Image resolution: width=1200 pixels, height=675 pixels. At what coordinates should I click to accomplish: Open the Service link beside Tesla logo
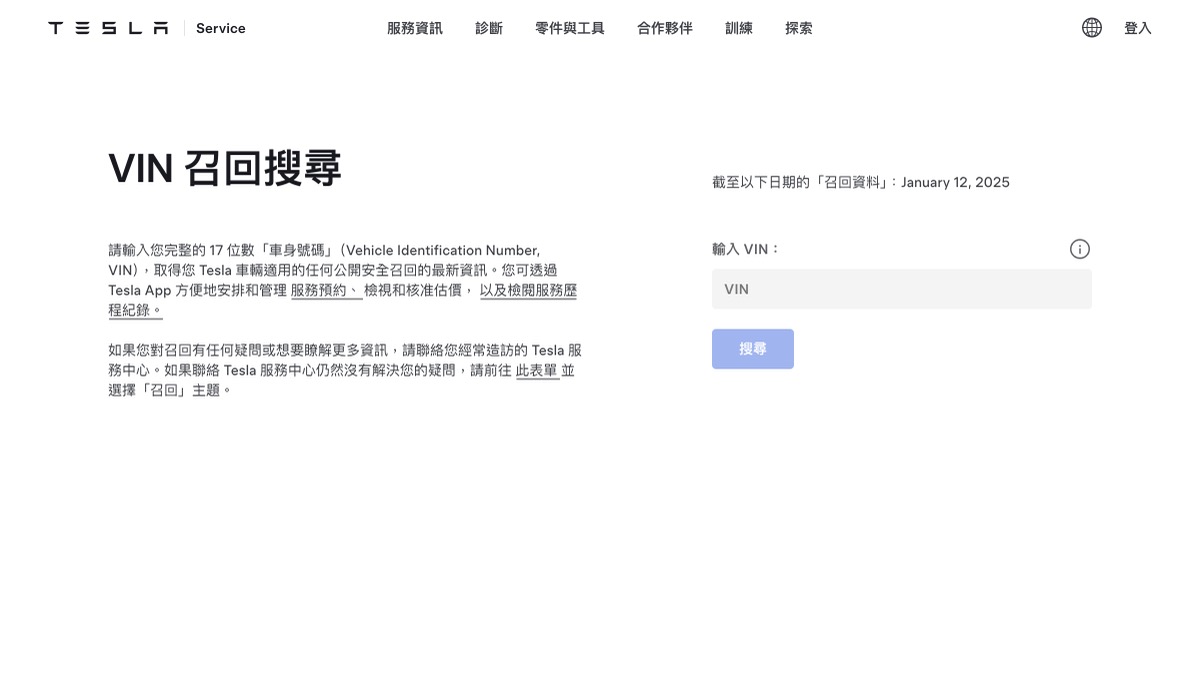pos(221,28)
